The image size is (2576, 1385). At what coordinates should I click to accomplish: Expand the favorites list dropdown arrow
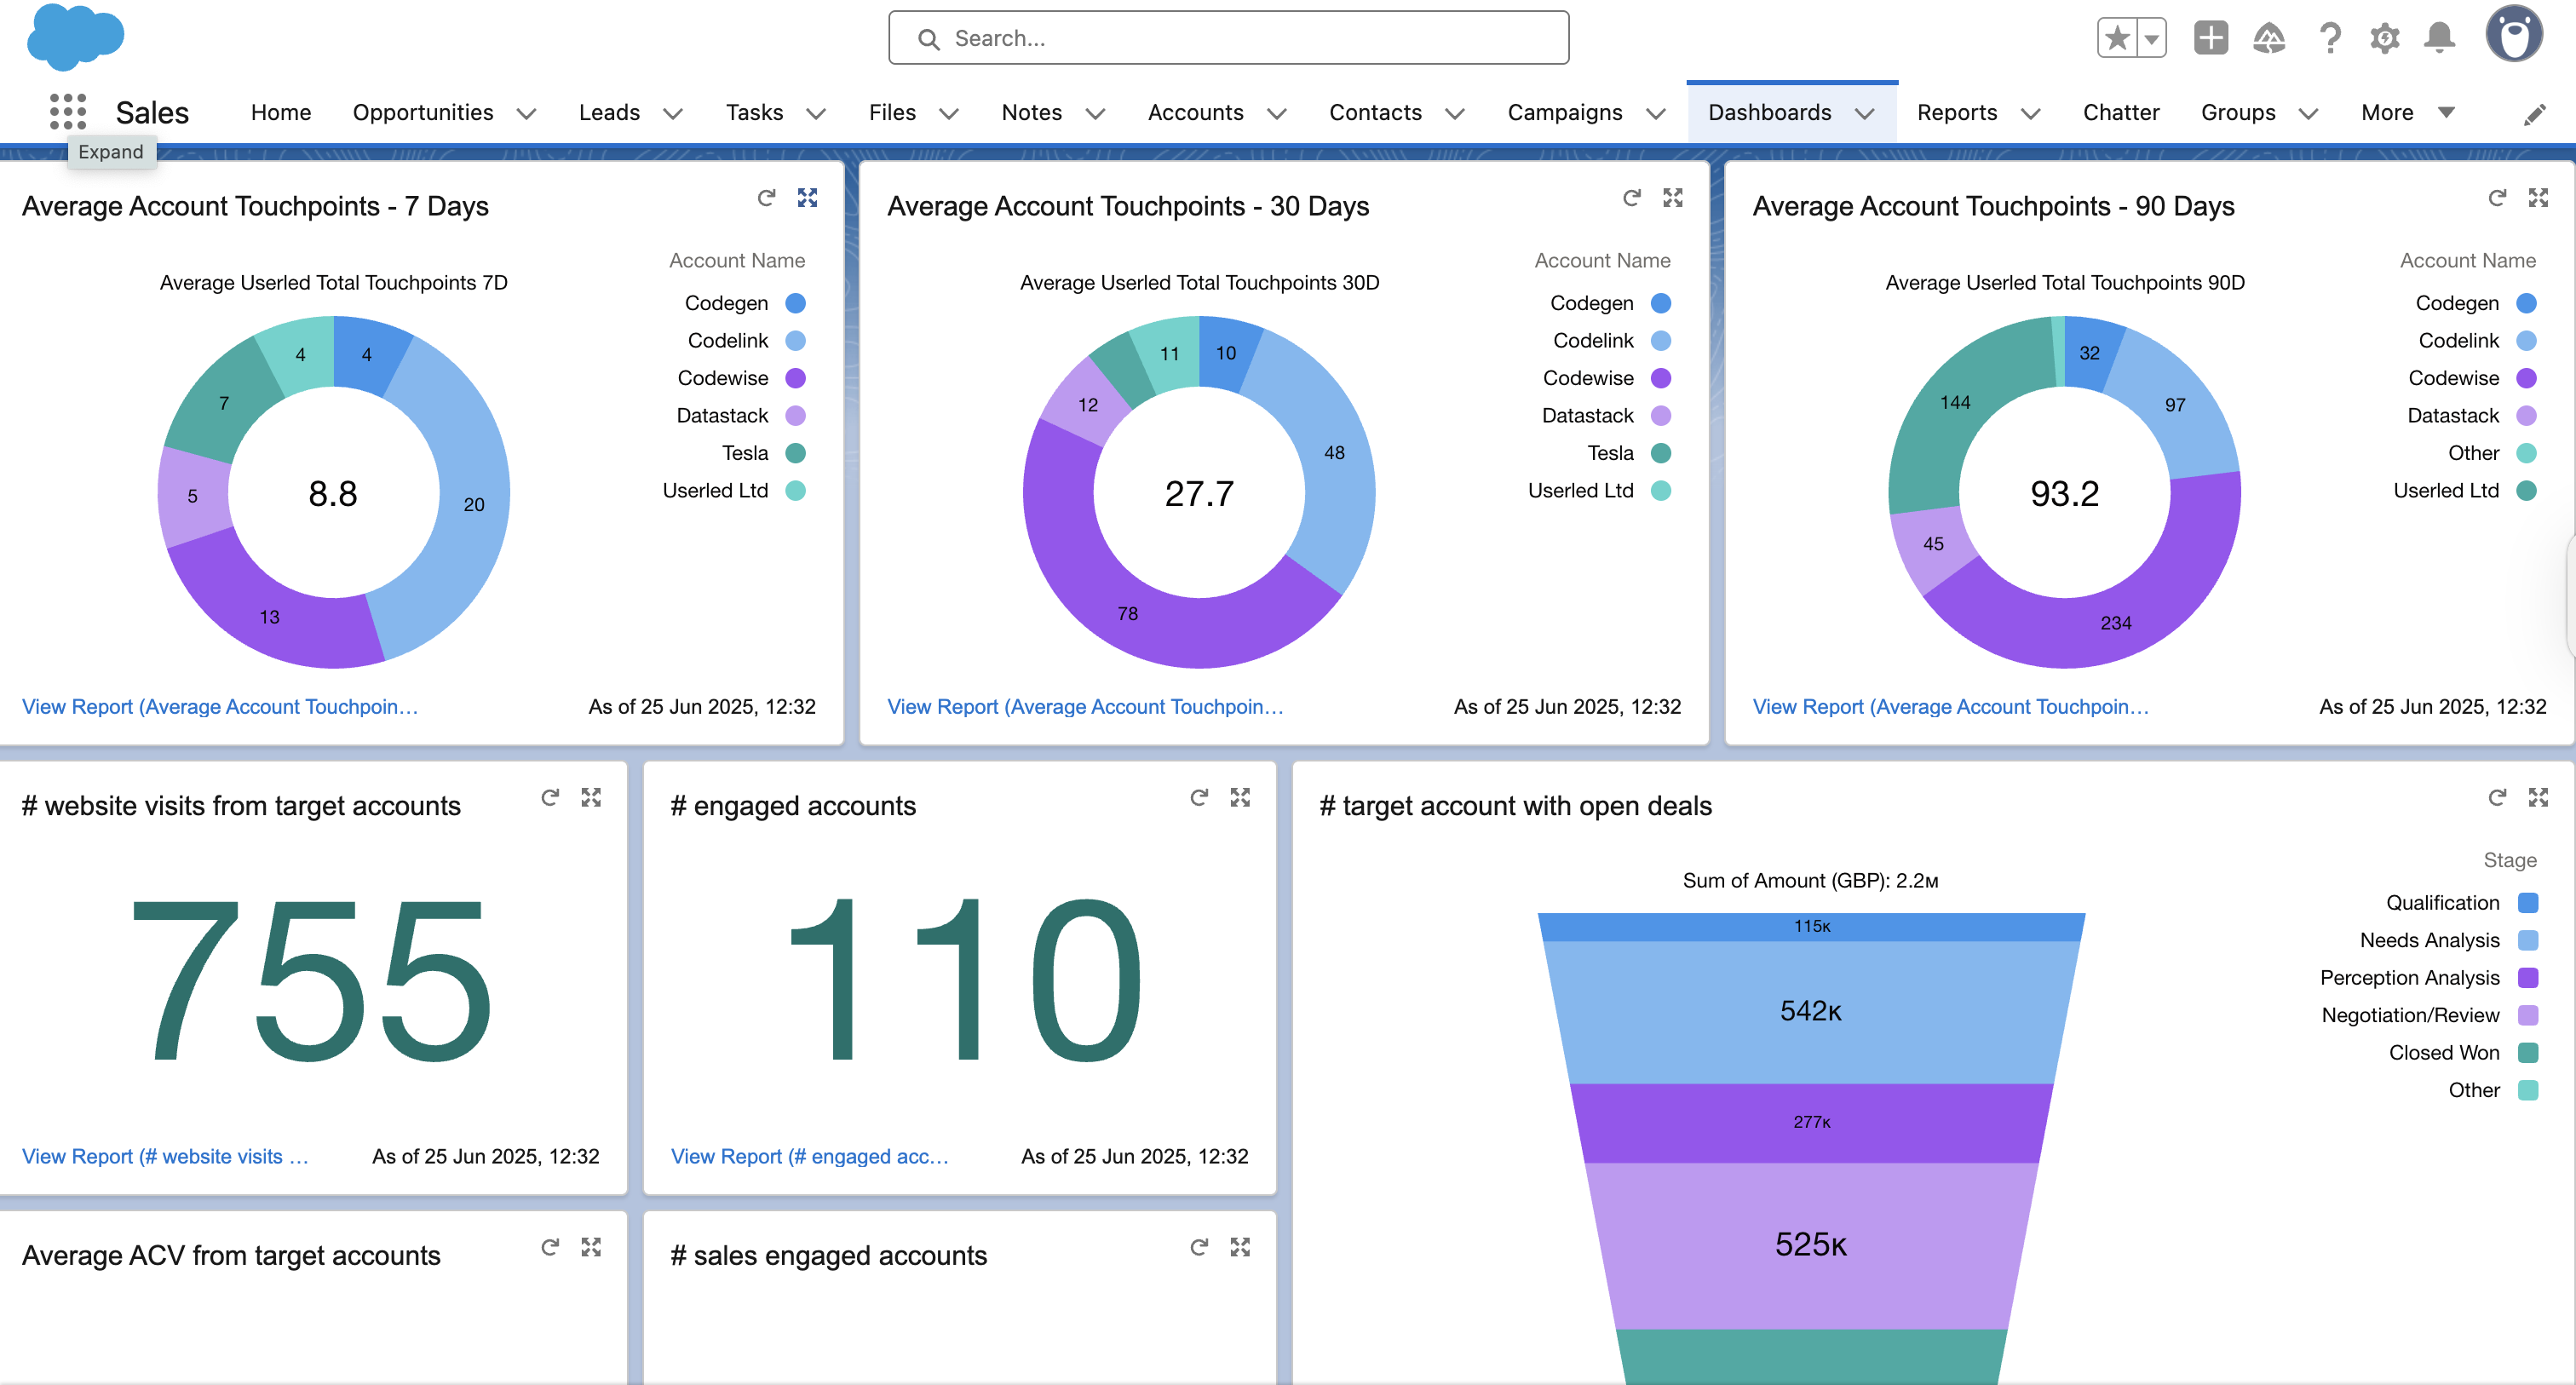click(x=2151, y=38)
